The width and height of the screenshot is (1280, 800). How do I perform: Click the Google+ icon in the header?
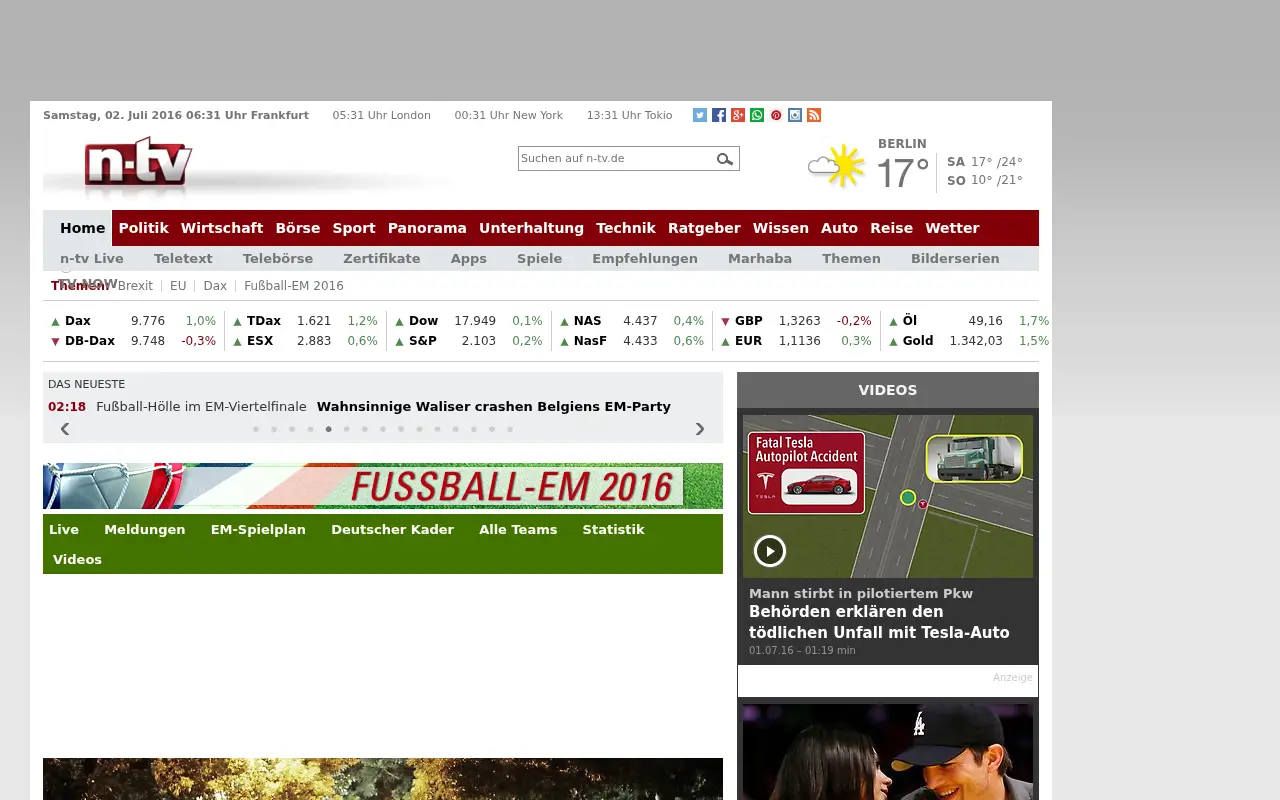click(738, 115)
